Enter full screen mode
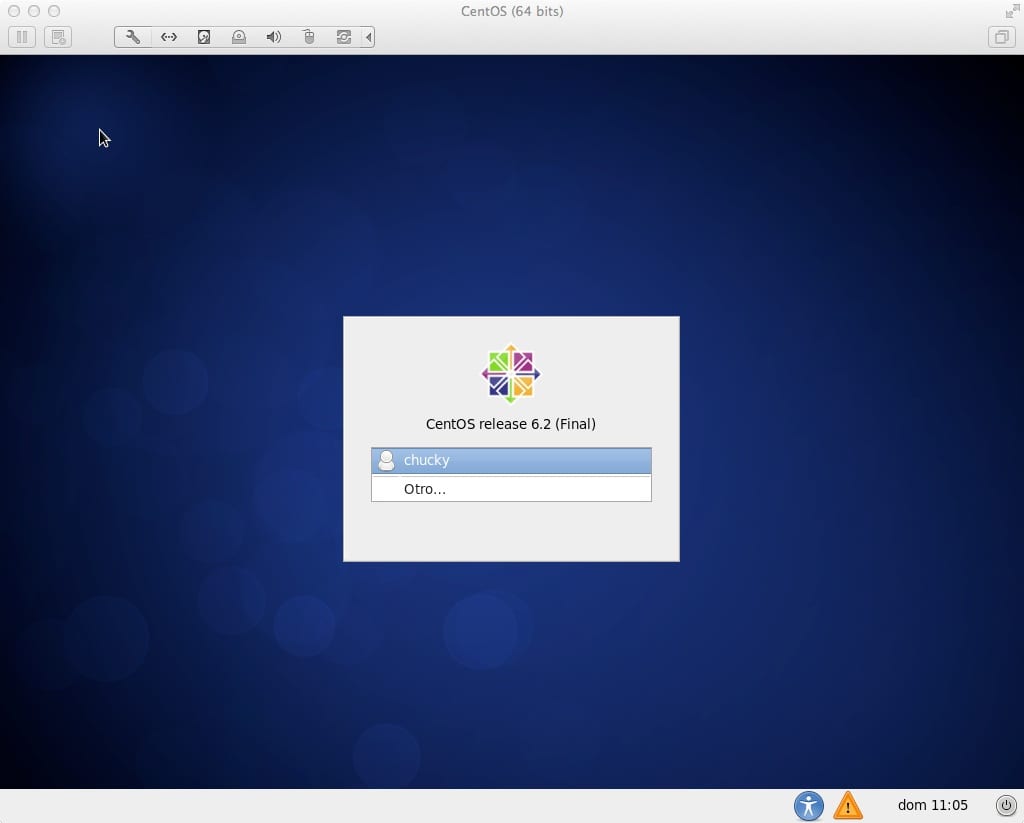Viewport: 1024px width, 823px height. 1011,11
